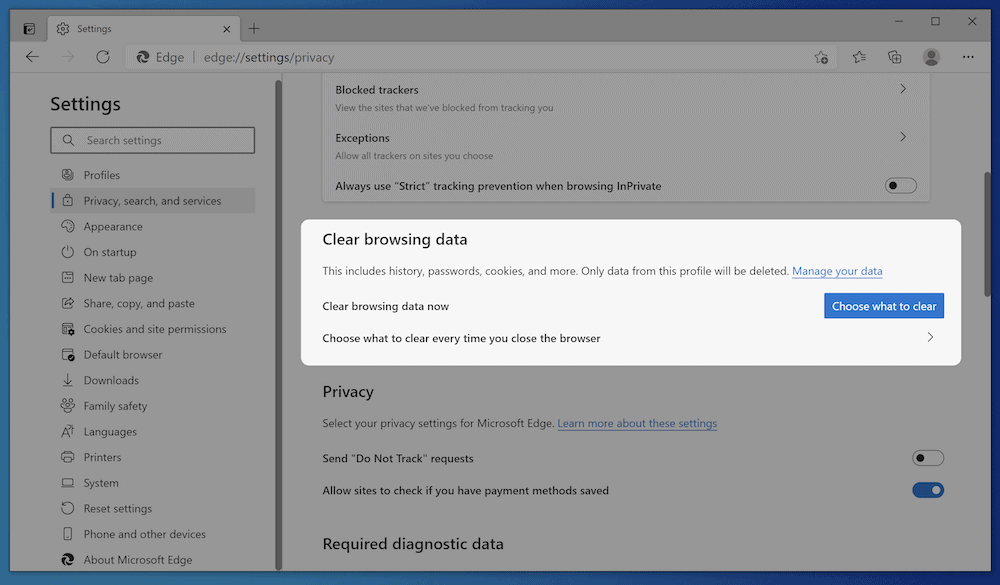Open the Manage your data link
The height and width of the screenshot is (585, 1000).
837,271
